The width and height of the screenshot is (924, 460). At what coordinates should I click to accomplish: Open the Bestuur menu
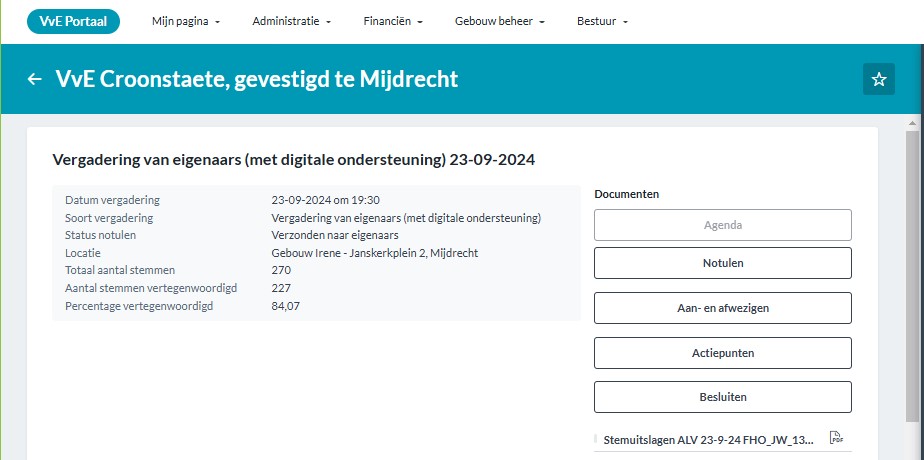click(602, 22)
